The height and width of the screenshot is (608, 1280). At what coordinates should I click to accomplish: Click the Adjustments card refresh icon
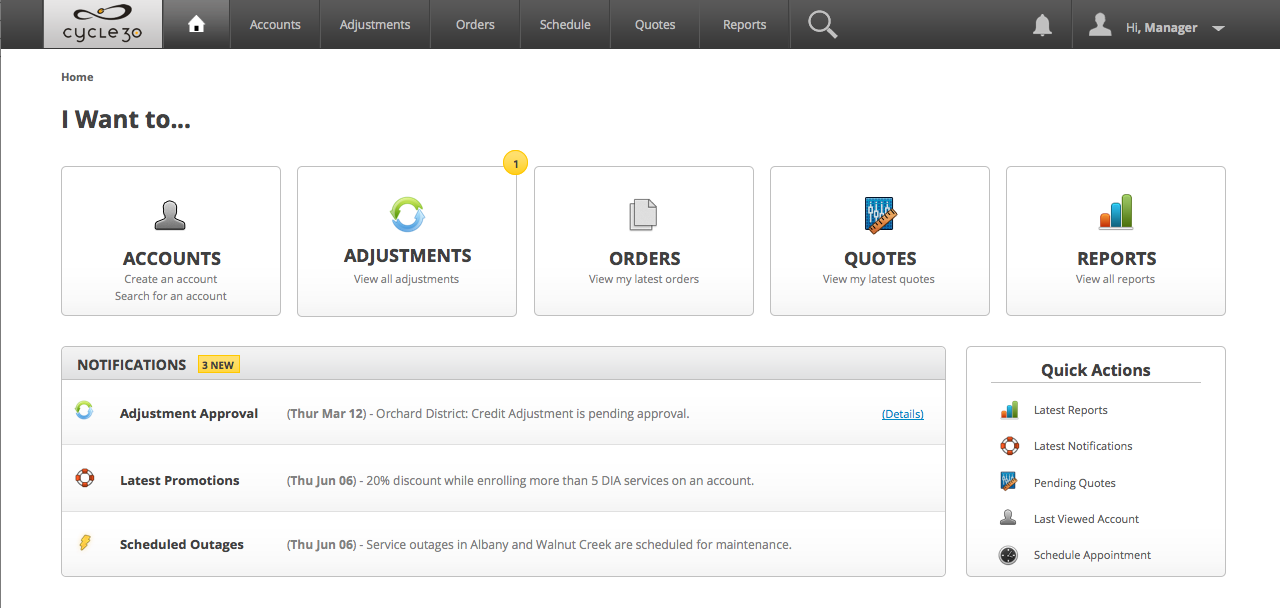407,213
